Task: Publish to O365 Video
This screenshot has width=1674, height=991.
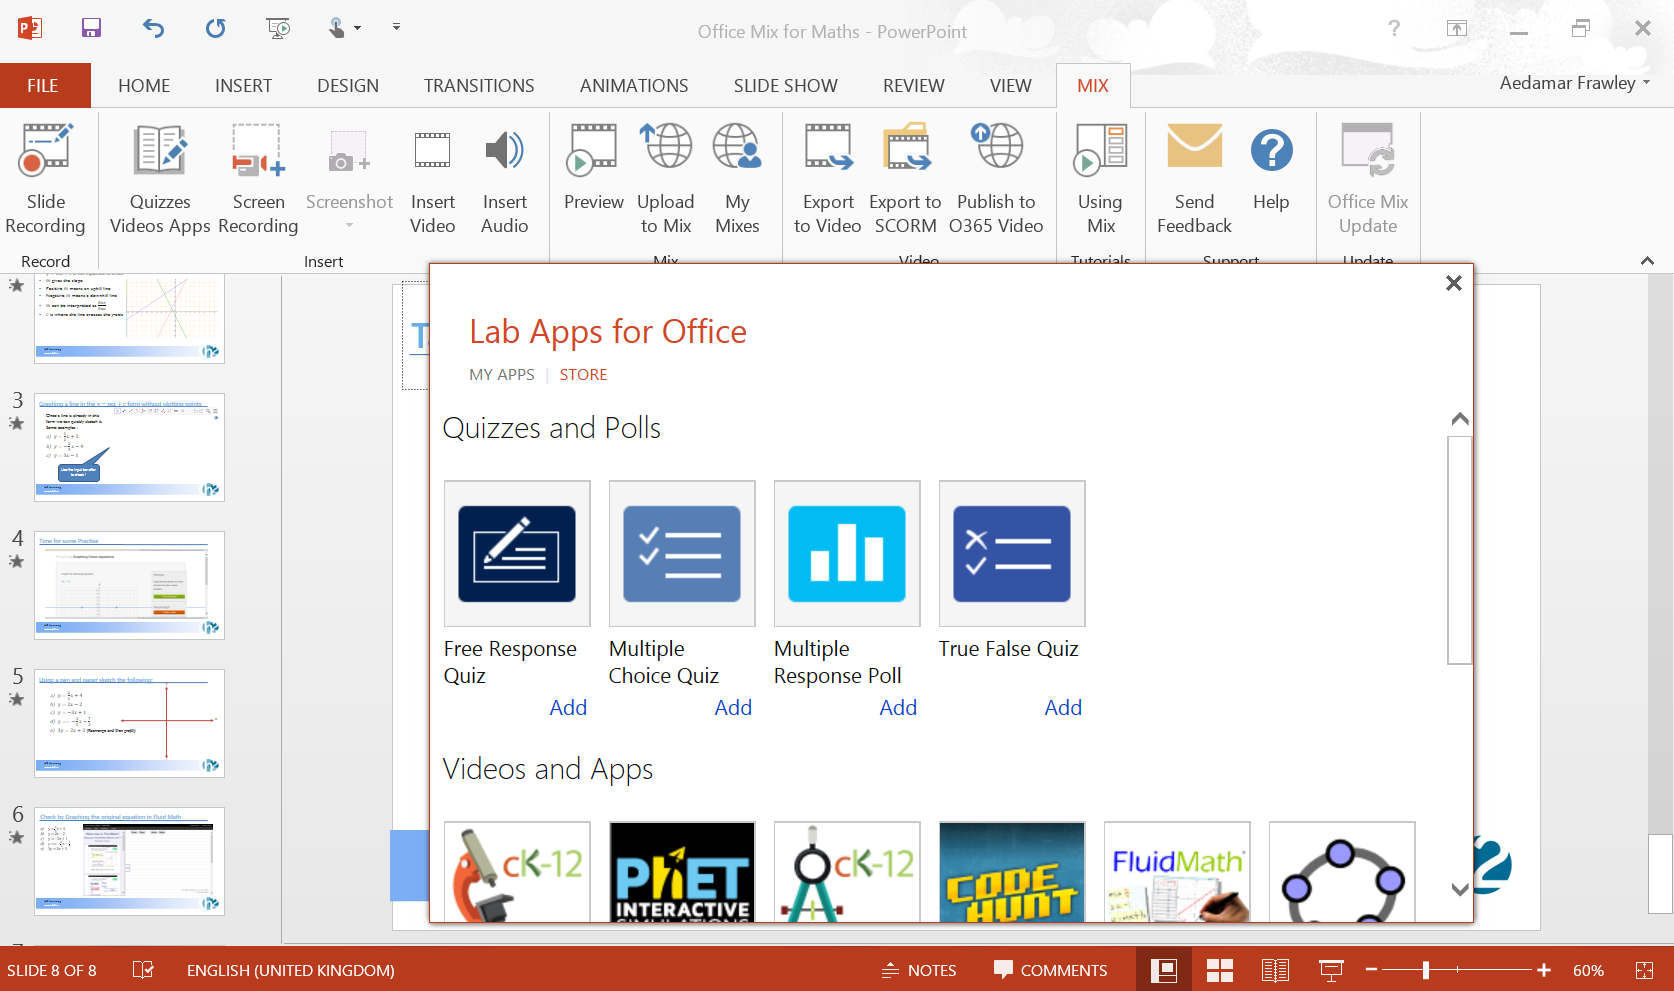Action: [996, 179]
